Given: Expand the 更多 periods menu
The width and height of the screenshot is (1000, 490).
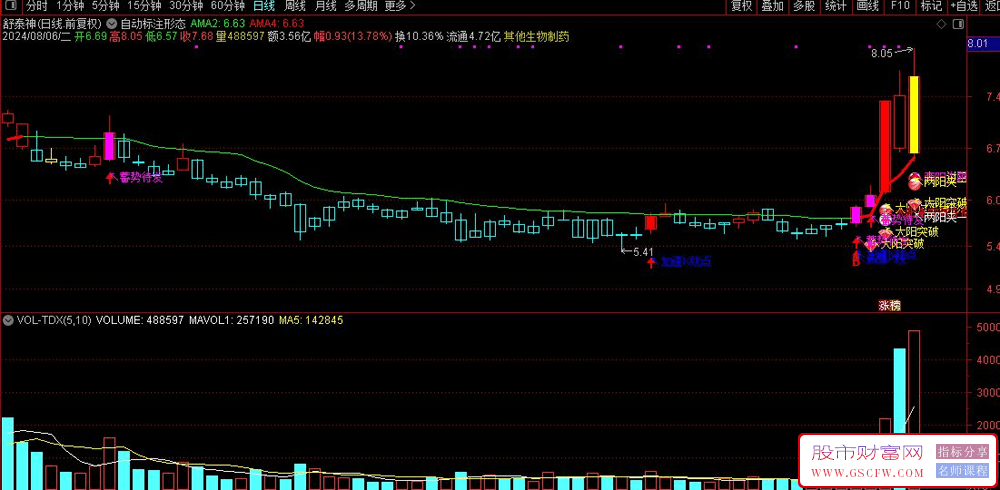Looking at the screenshot, I should click(x=400, y=6).
